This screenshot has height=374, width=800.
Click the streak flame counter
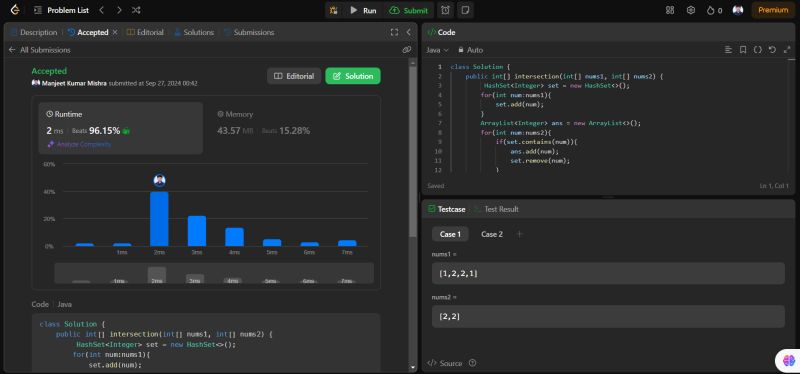(714, 10)
